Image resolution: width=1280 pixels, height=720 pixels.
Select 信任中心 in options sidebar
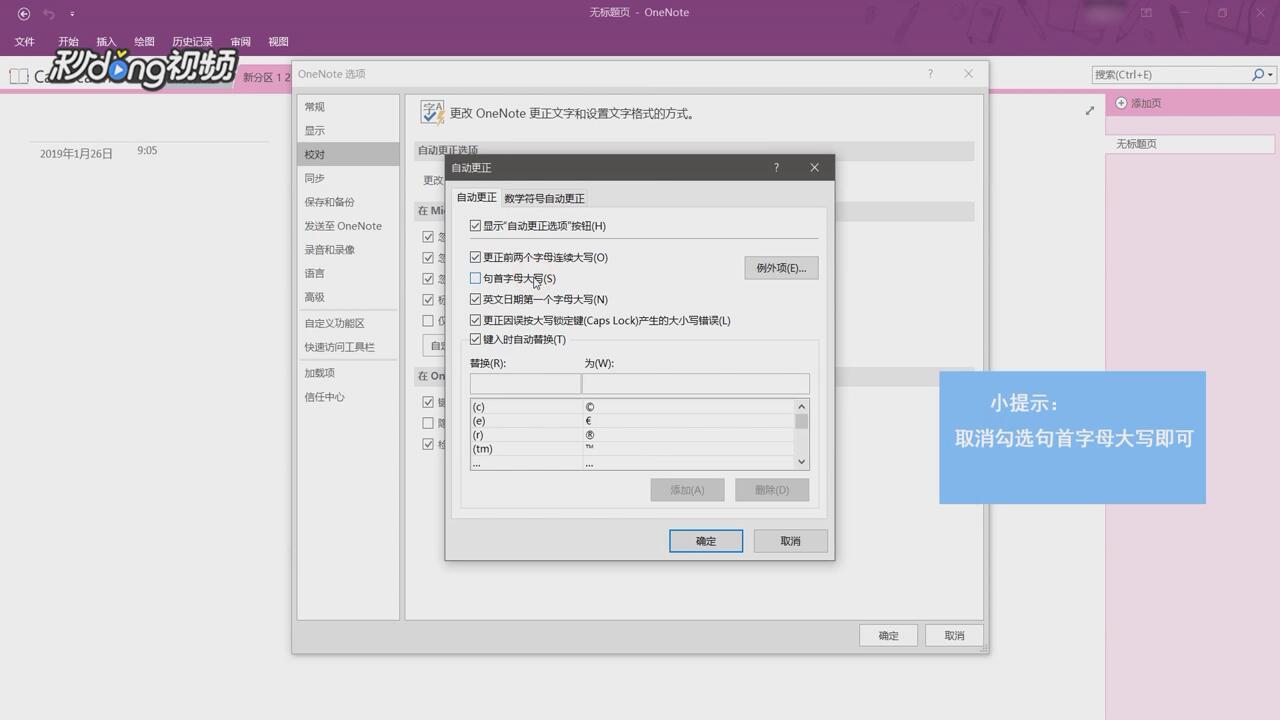tap(348, 397)
